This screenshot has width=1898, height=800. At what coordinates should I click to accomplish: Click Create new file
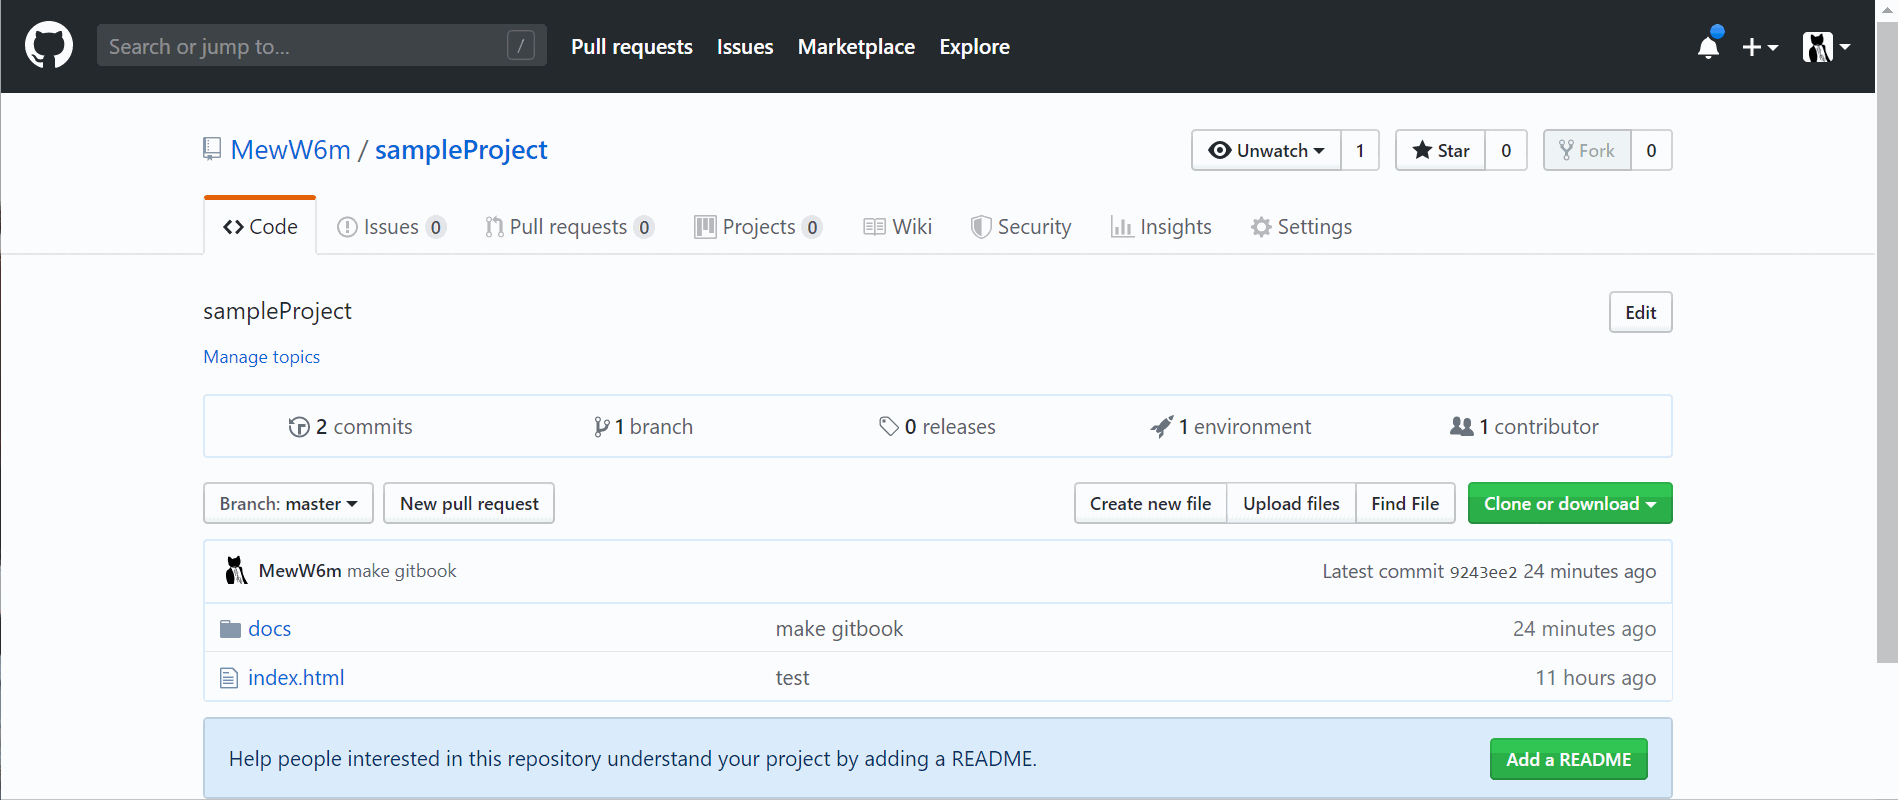tap(1150, 503)
